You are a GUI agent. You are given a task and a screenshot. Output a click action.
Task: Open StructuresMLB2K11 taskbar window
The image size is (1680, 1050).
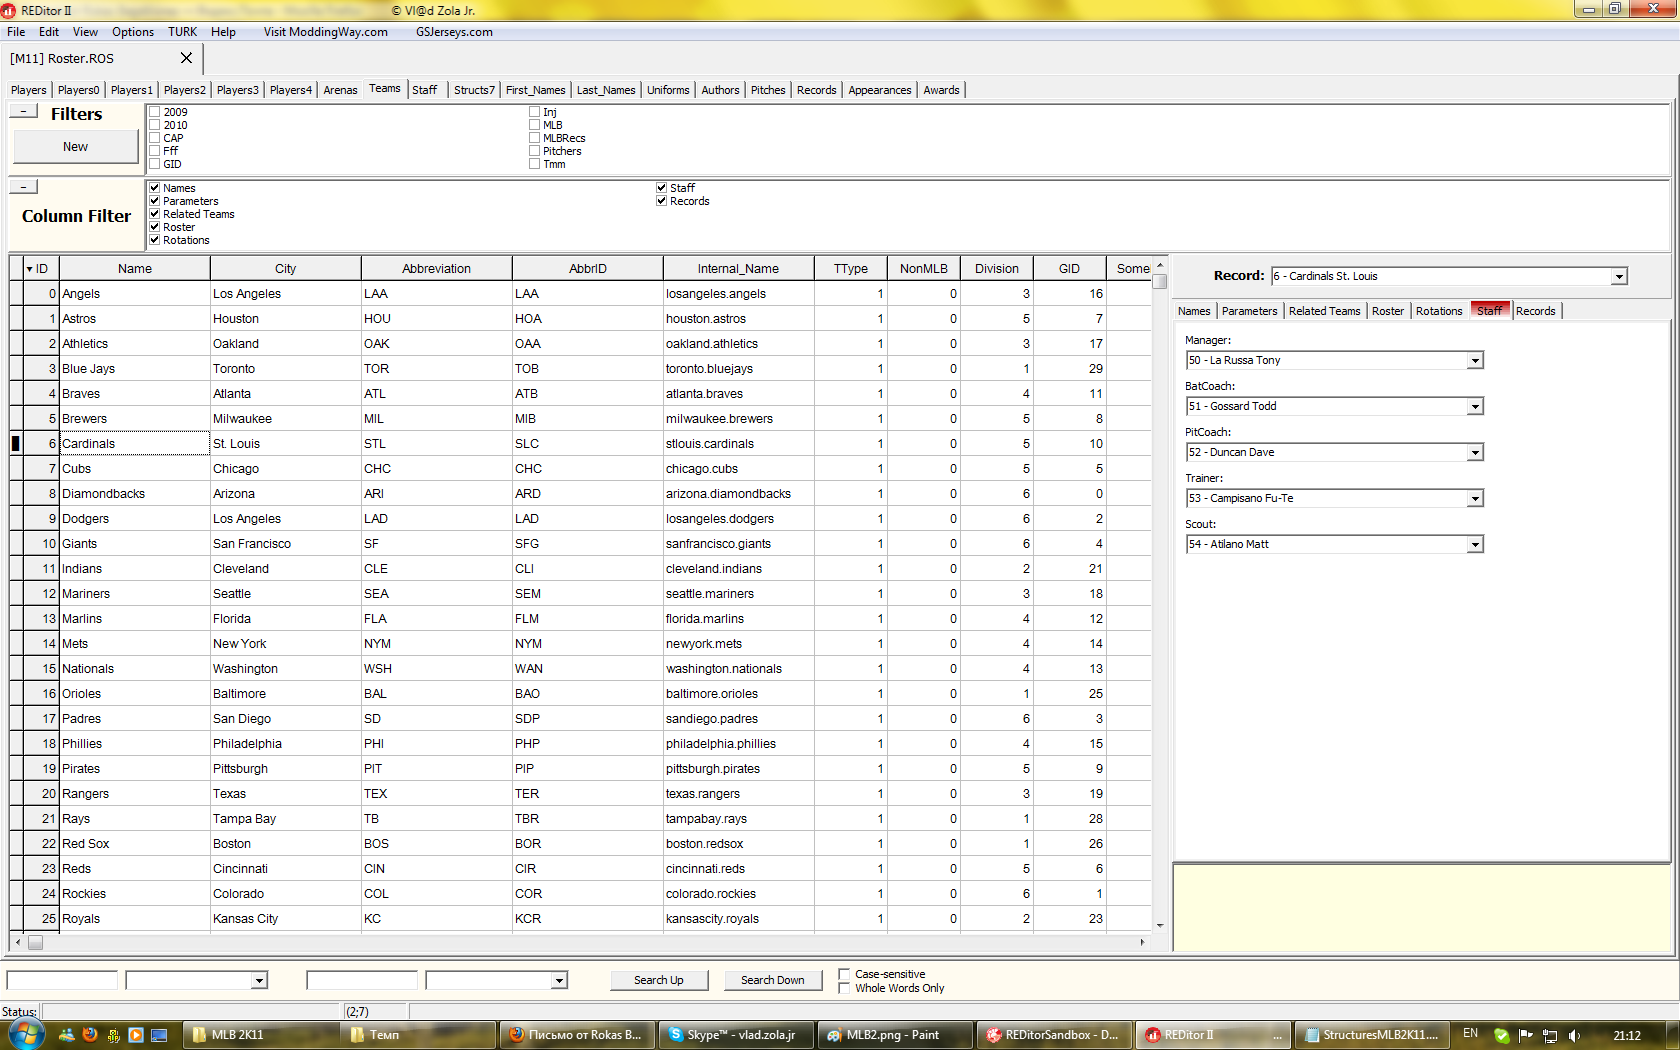click(1371, 1035)
